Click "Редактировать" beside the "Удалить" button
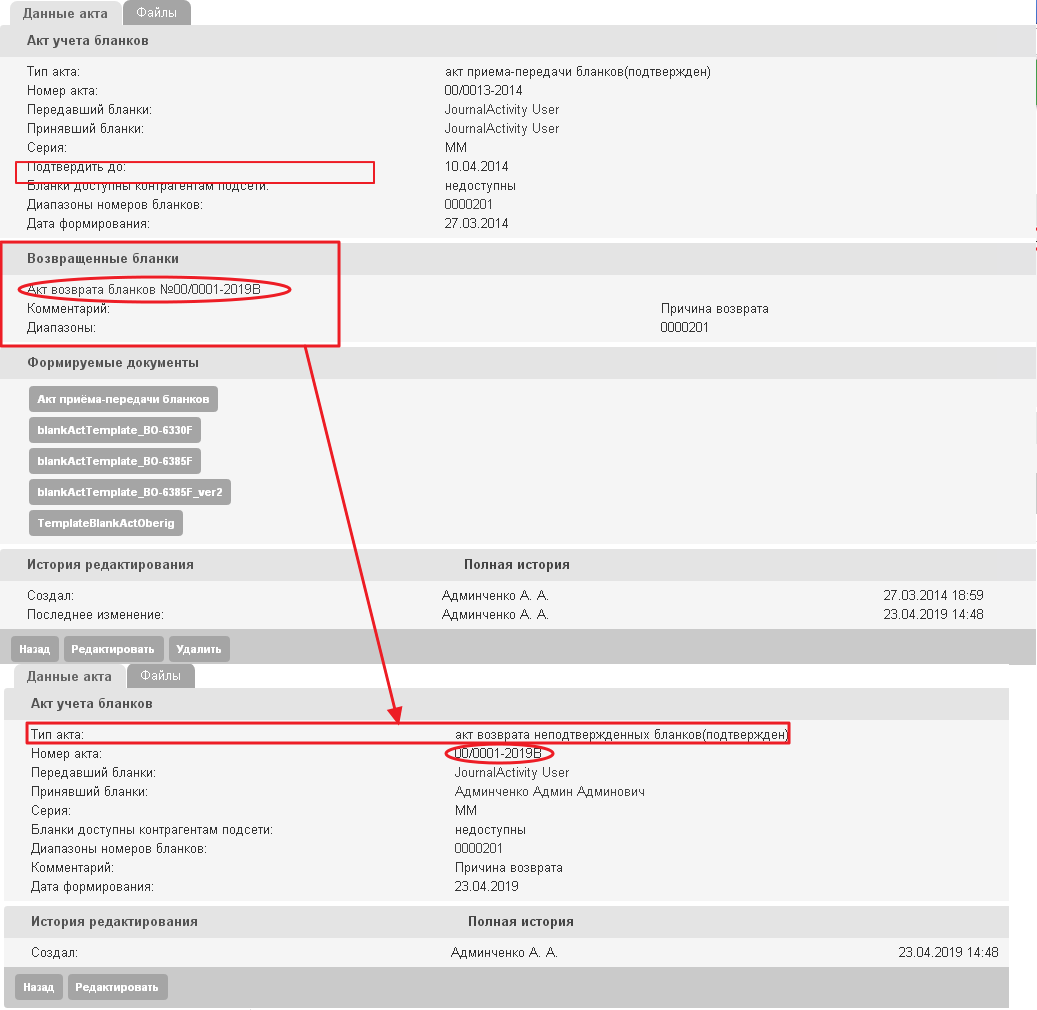This screenshot has height=1010, width=1037. point(113,649)
